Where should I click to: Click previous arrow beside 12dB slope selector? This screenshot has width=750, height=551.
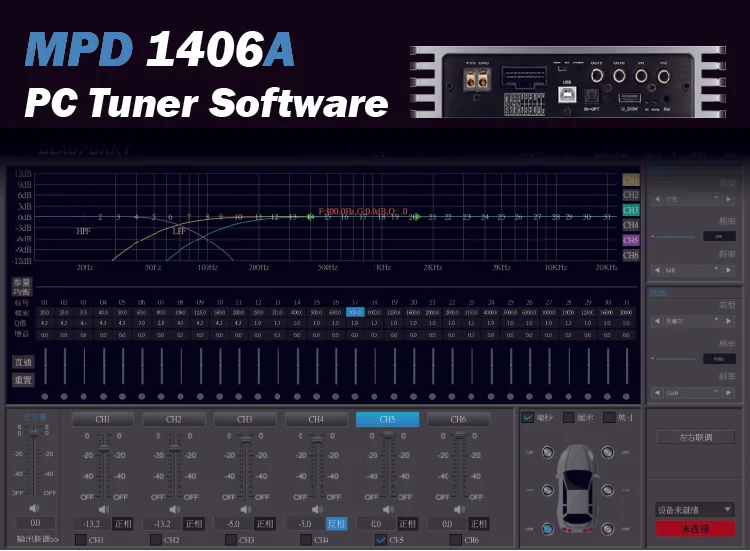pyautogui.click(x=657, y=393)
